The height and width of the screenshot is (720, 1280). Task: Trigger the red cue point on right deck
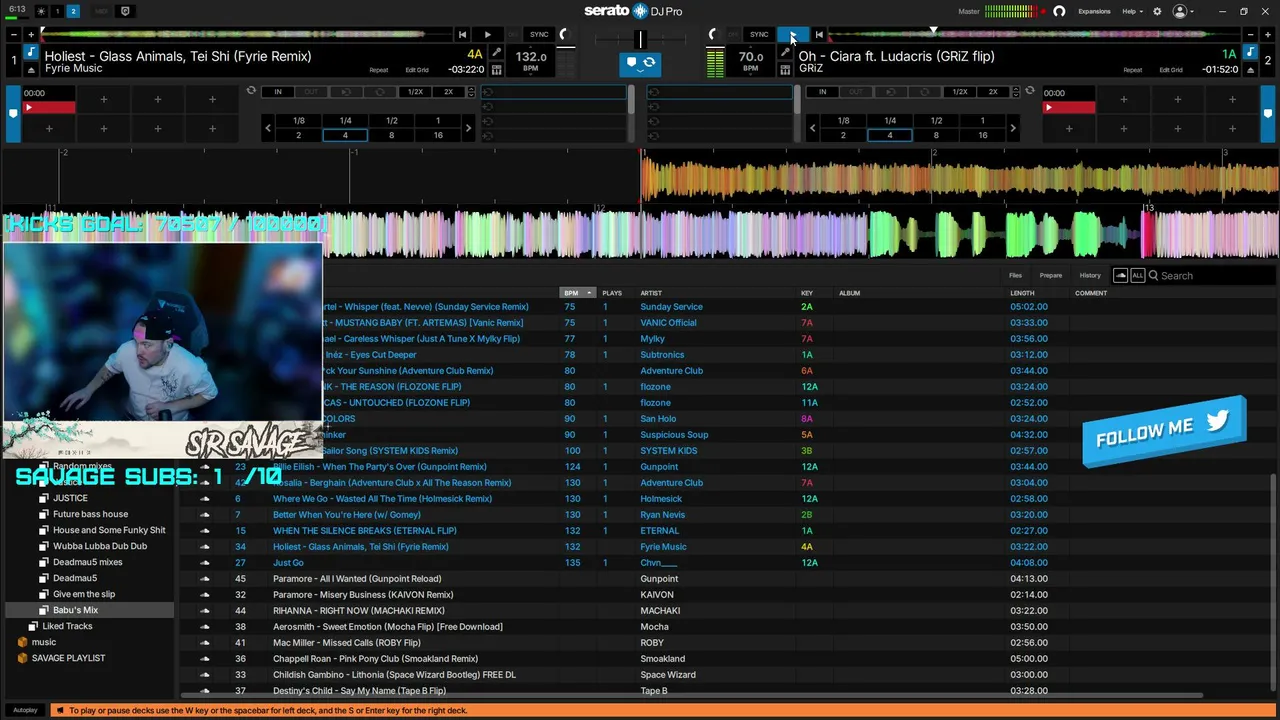(1069, 107)
